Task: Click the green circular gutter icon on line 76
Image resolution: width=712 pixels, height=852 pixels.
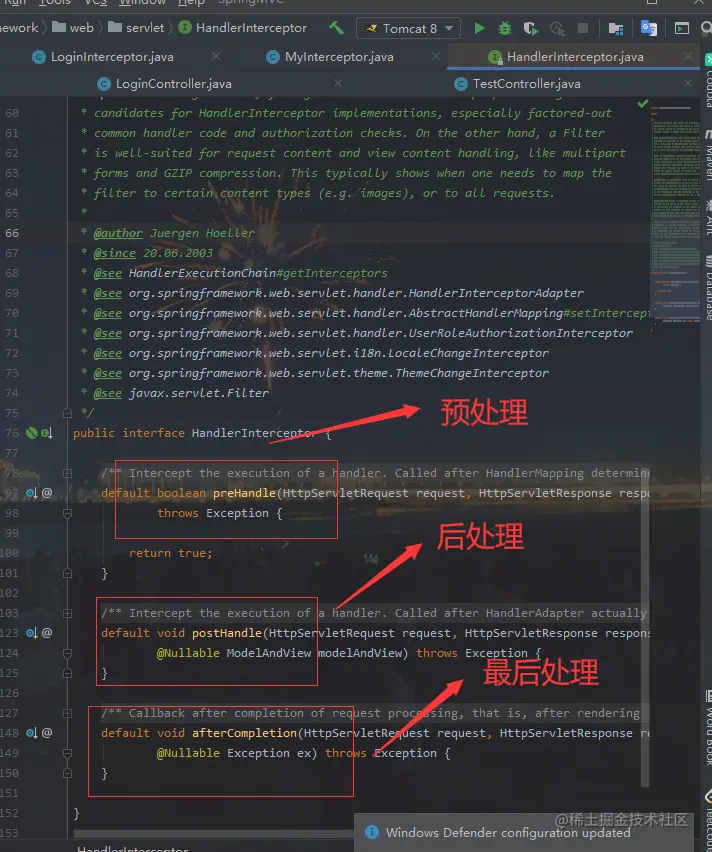Action: 32,433
